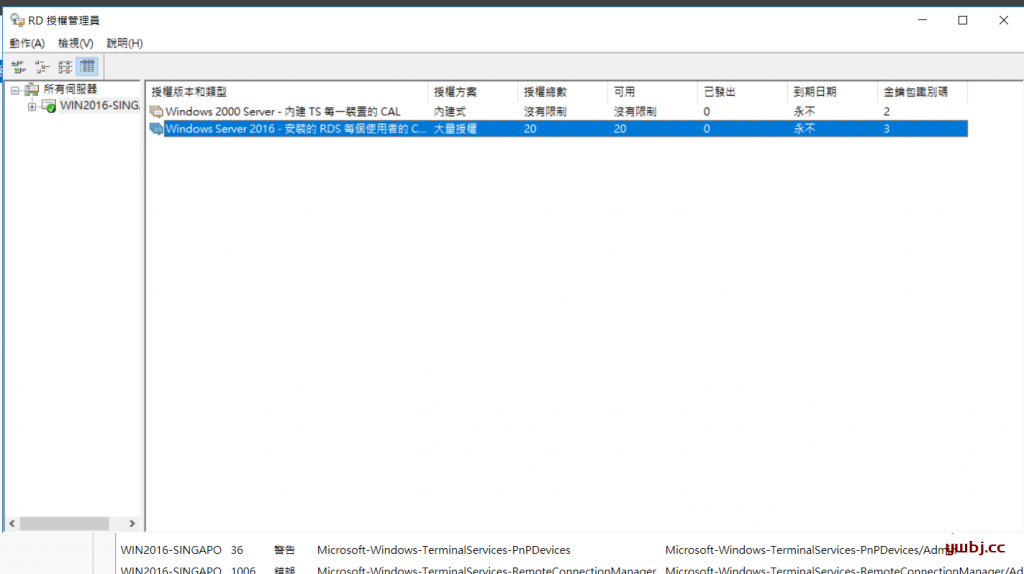The width and height of the screenshot is (1024, 574).
Task: Click 警告 level in background event list
Action: pyautogui.click(x=285, y=550)
